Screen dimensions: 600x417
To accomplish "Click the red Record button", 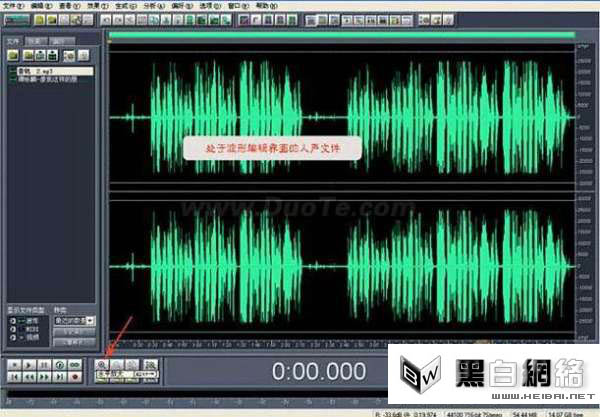I will 75,377.
